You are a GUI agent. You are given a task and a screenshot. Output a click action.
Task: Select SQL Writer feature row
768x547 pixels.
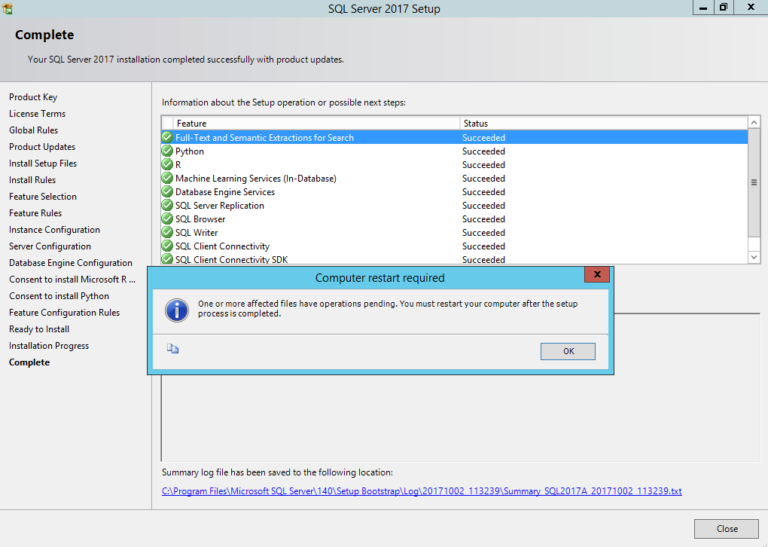(x=455, y=233)
